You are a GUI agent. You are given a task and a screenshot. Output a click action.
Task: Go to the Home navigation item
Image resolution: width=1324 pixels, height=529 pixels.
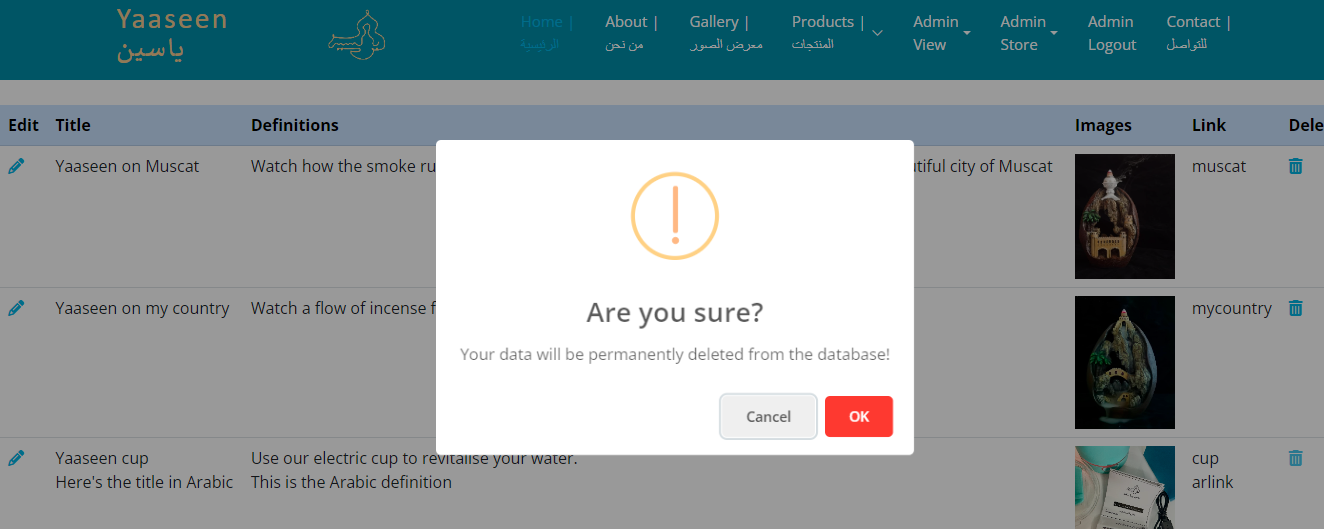pyautogui.click(x=546, y=32)
